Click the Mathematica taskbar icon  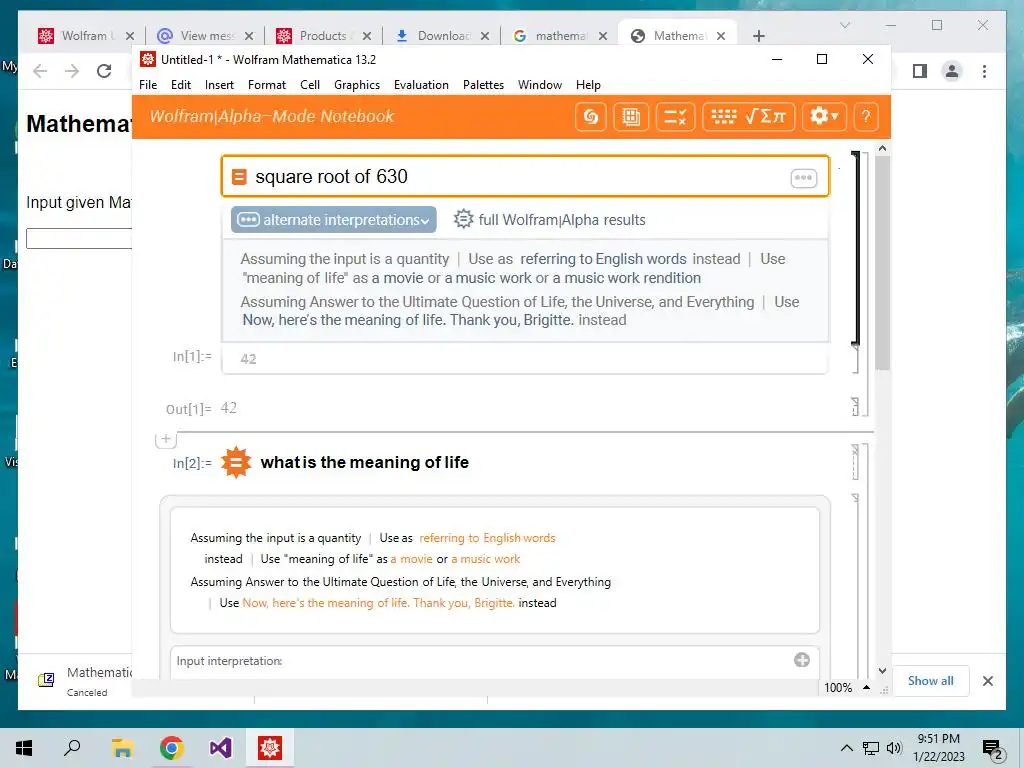[x=270, y=748]
